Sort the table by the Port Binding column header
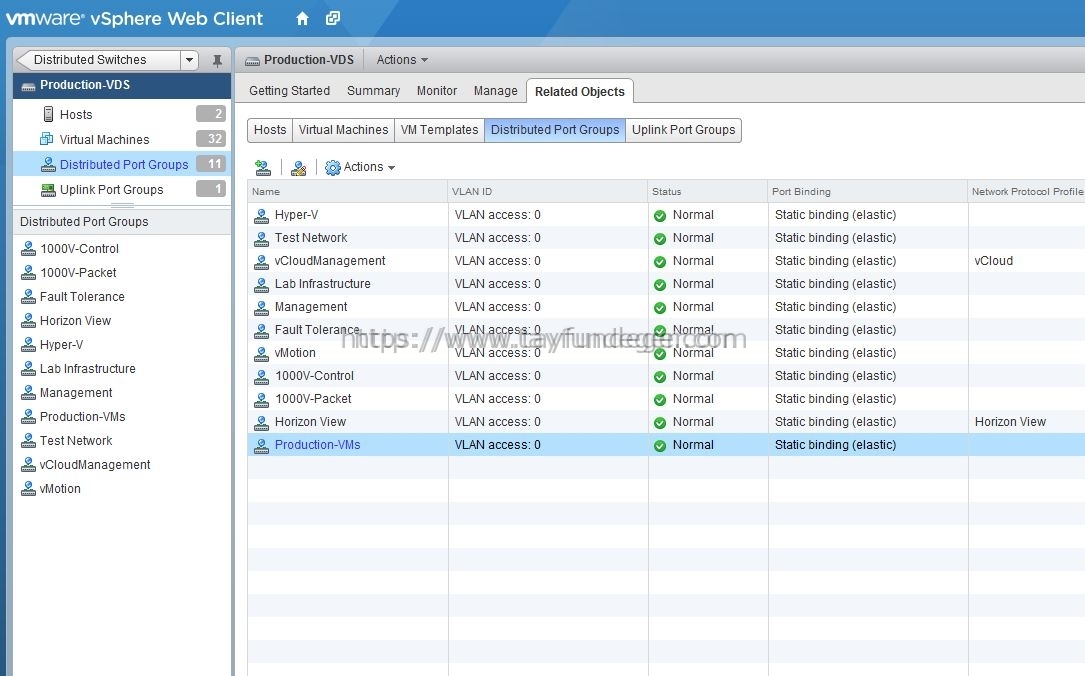1085x676 pixels. (868, 192)
